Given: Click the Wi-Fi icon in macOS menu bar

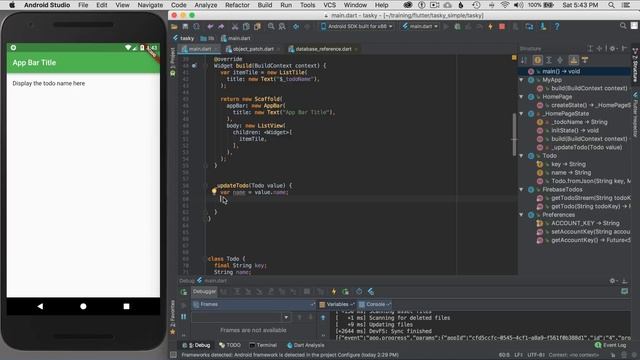Looking at the screenshot, I should pyautogui.click(x=505, y=5).
